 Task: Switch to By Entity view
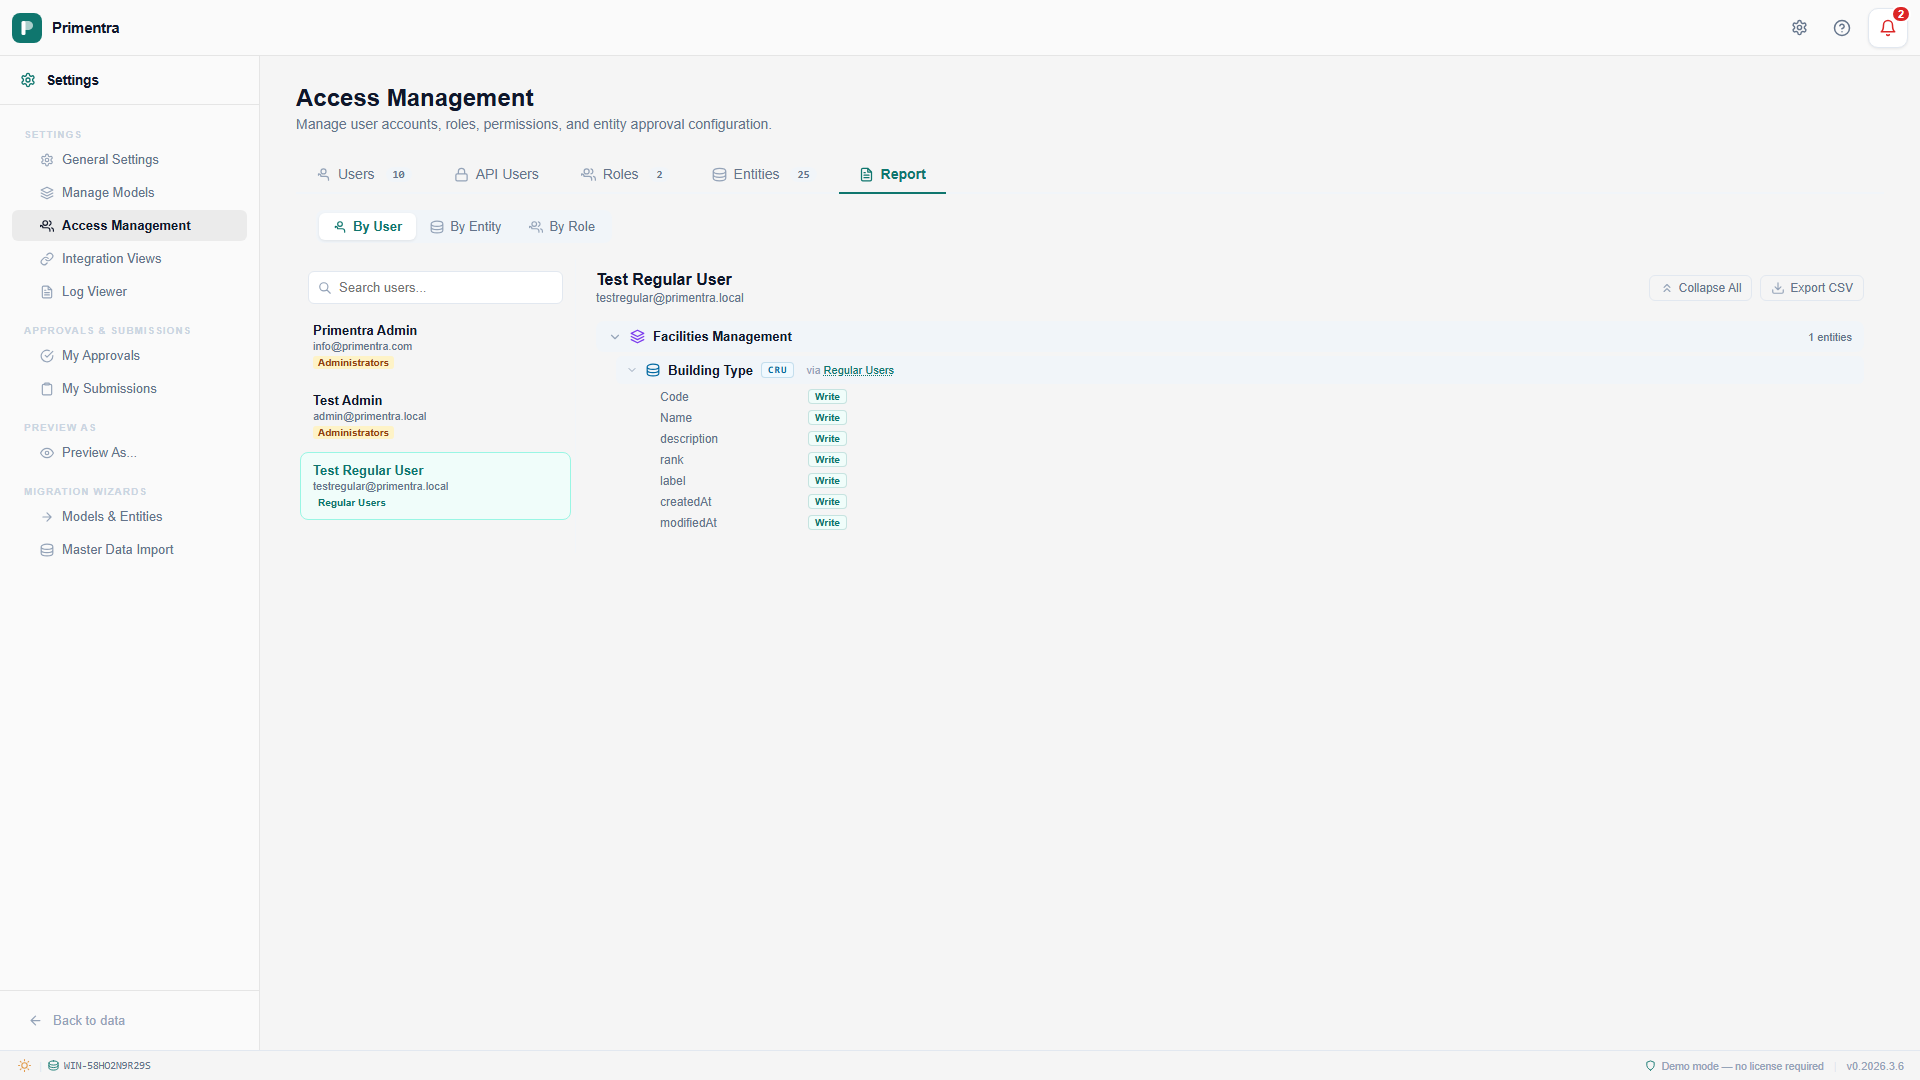466,227
